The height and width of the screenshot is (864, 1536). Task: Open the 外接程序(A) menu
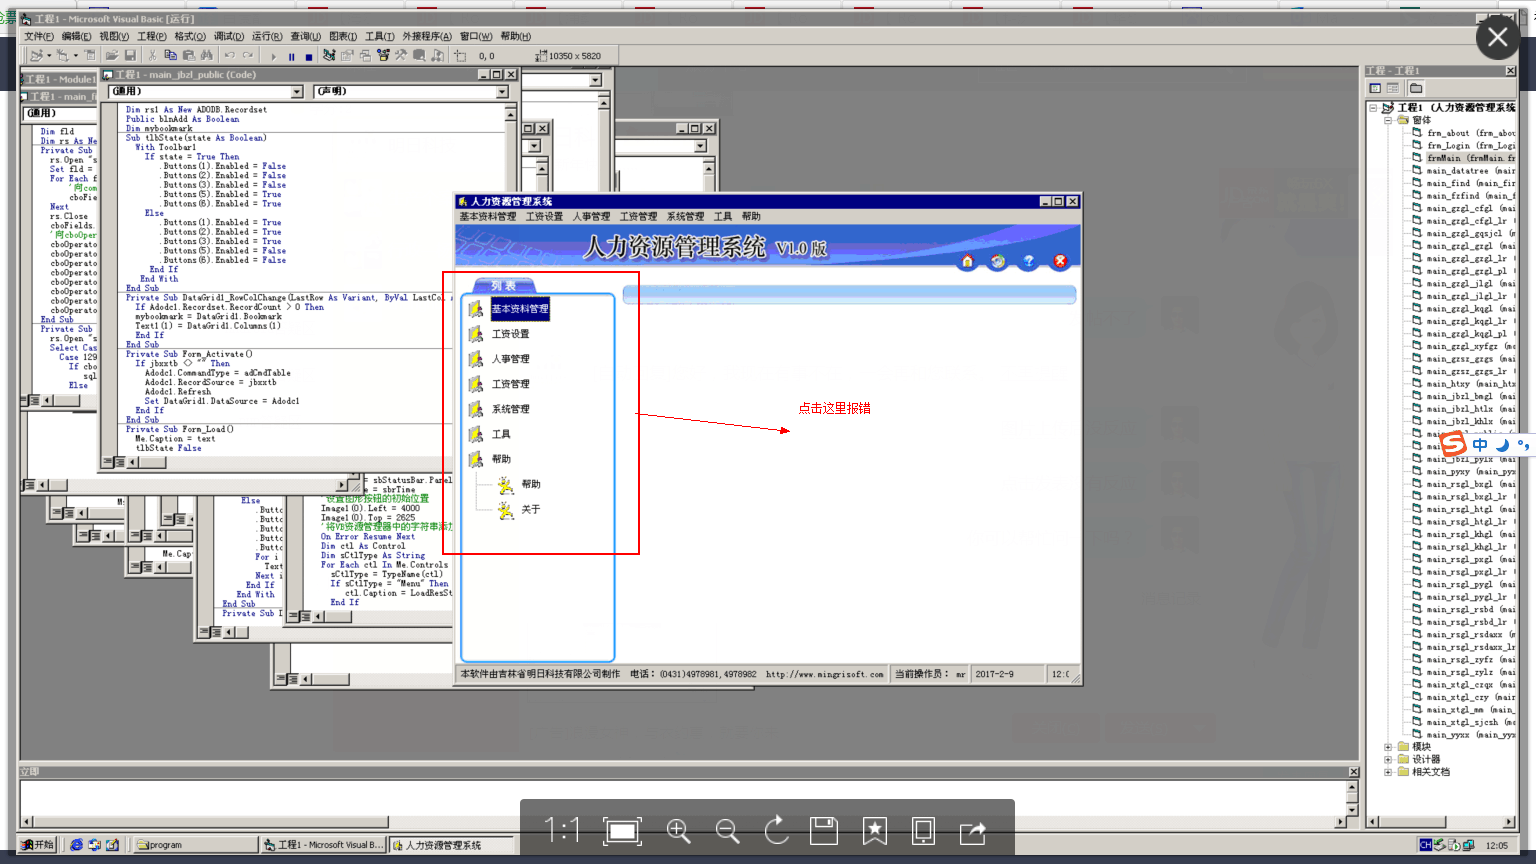pos(427,36)
